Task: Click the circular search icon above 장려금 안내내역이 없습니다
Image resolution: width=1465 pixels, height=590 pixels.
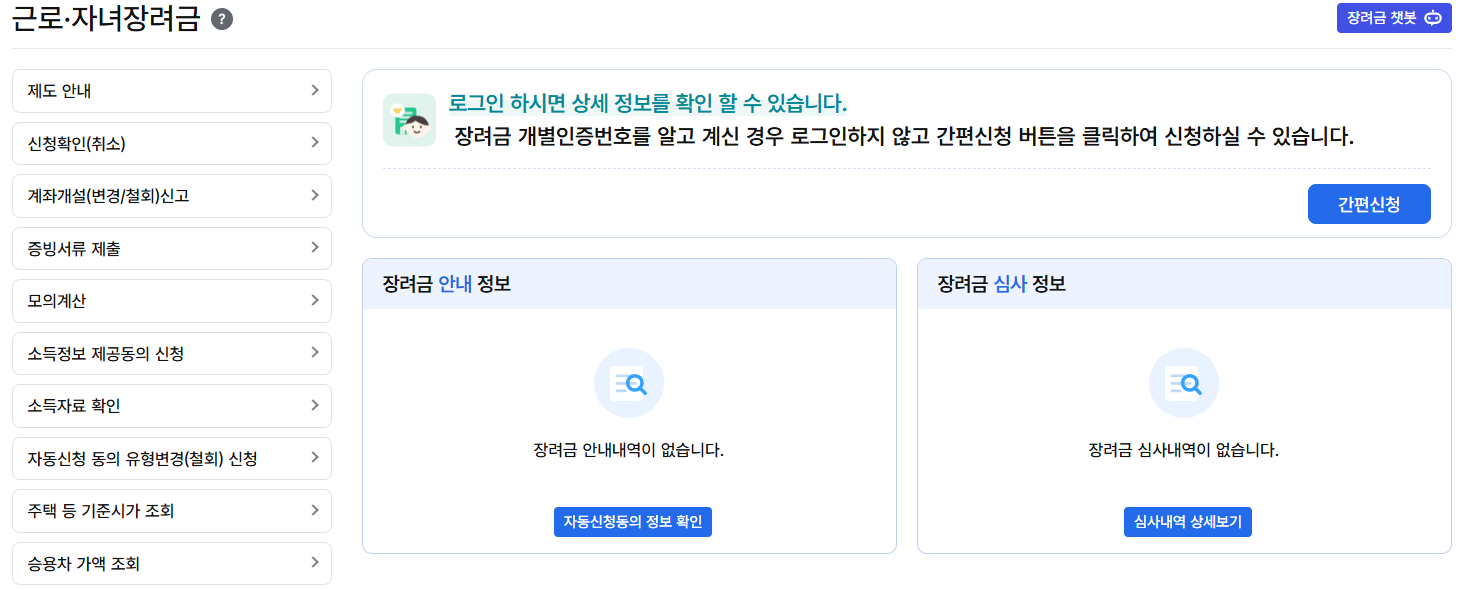Action: tap(629, 383)
